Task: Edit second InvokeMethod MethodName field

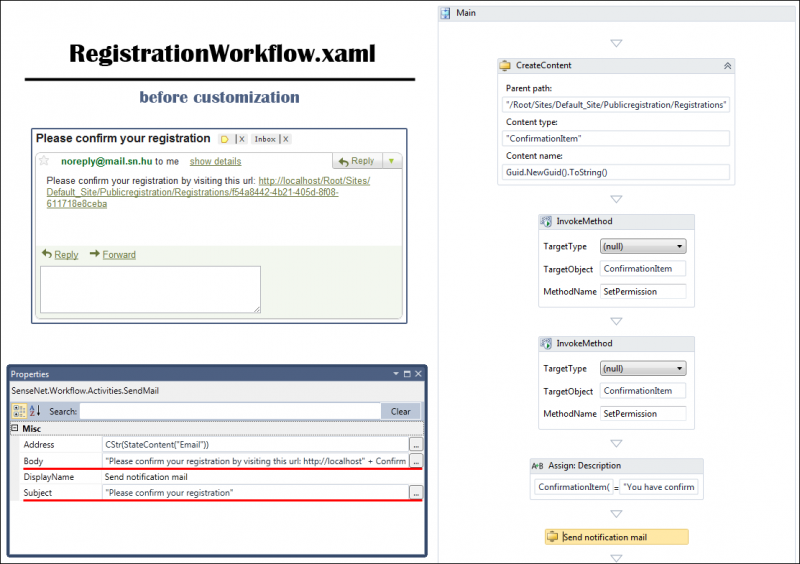Action: pyautogui.click(x=643, y=413)
